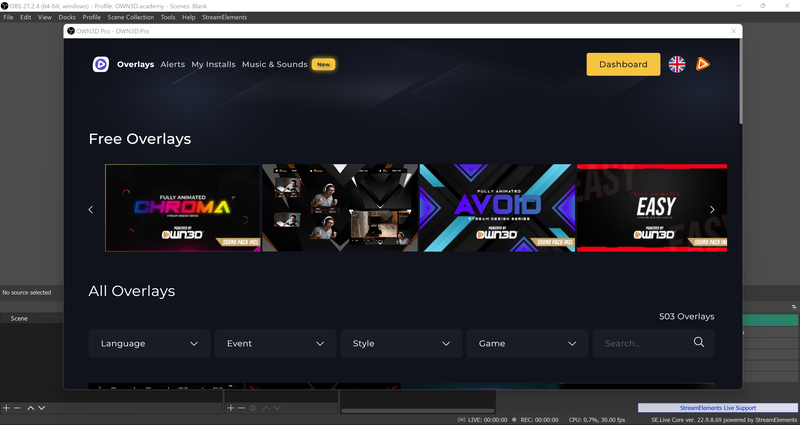This screenshot has width=800, height=425.
Task: Open the UK flag language selector
Action: pos(677,64)
